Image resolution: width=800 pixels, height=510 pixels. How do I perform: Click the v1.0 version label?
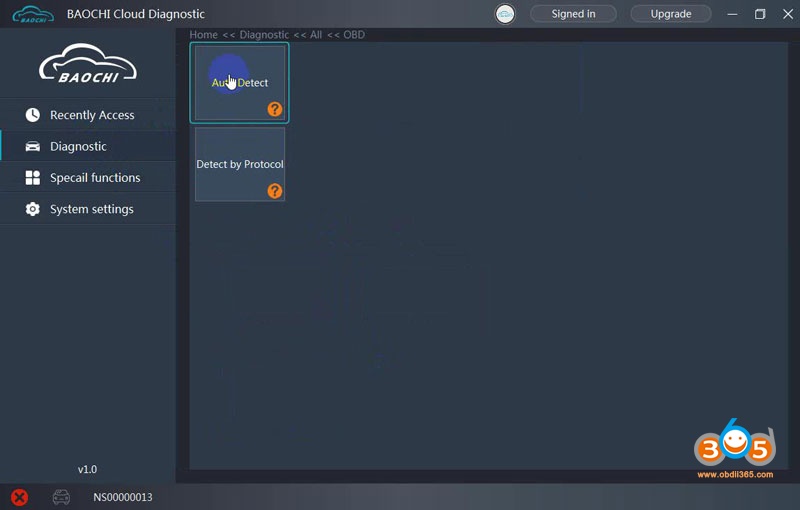coord(87,469)
